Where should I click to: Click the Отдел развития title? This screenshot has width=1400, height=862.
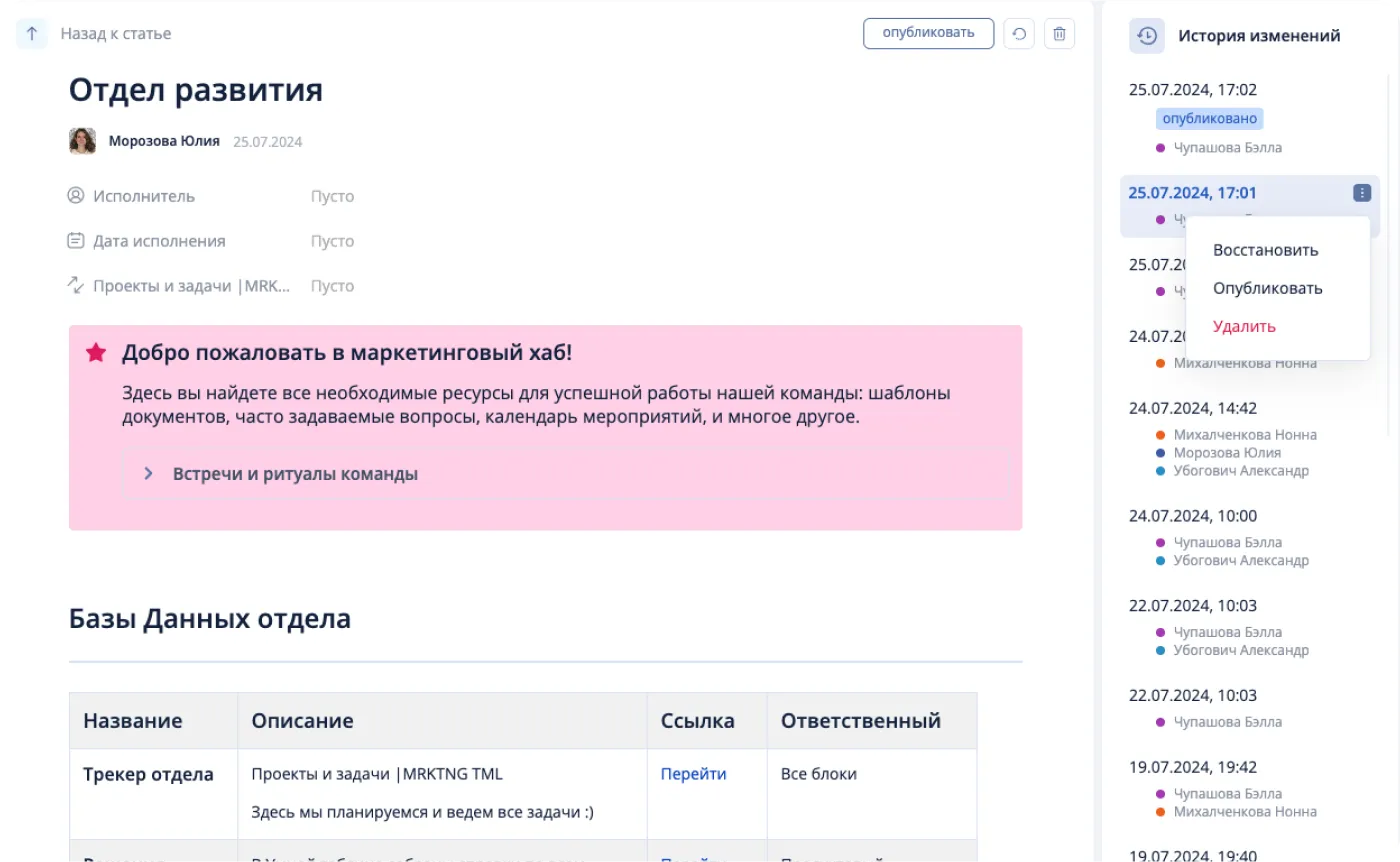tap(196, 90)
